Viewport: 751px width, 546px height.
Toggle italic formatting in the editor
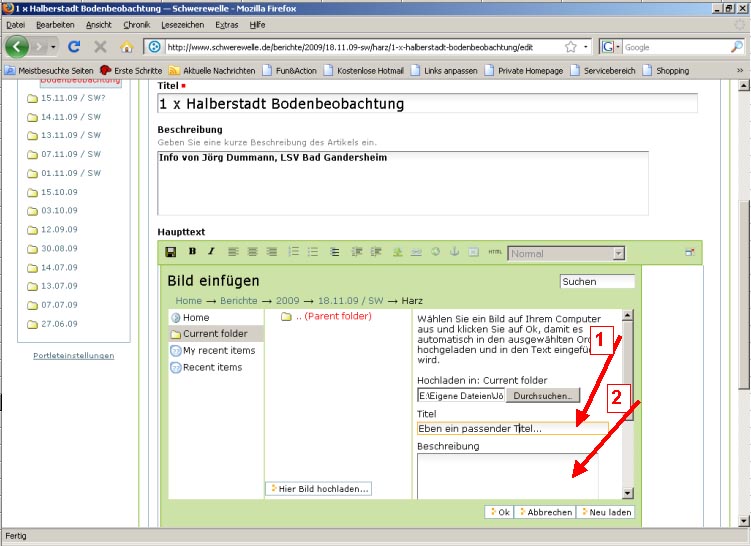coord(211,252)
